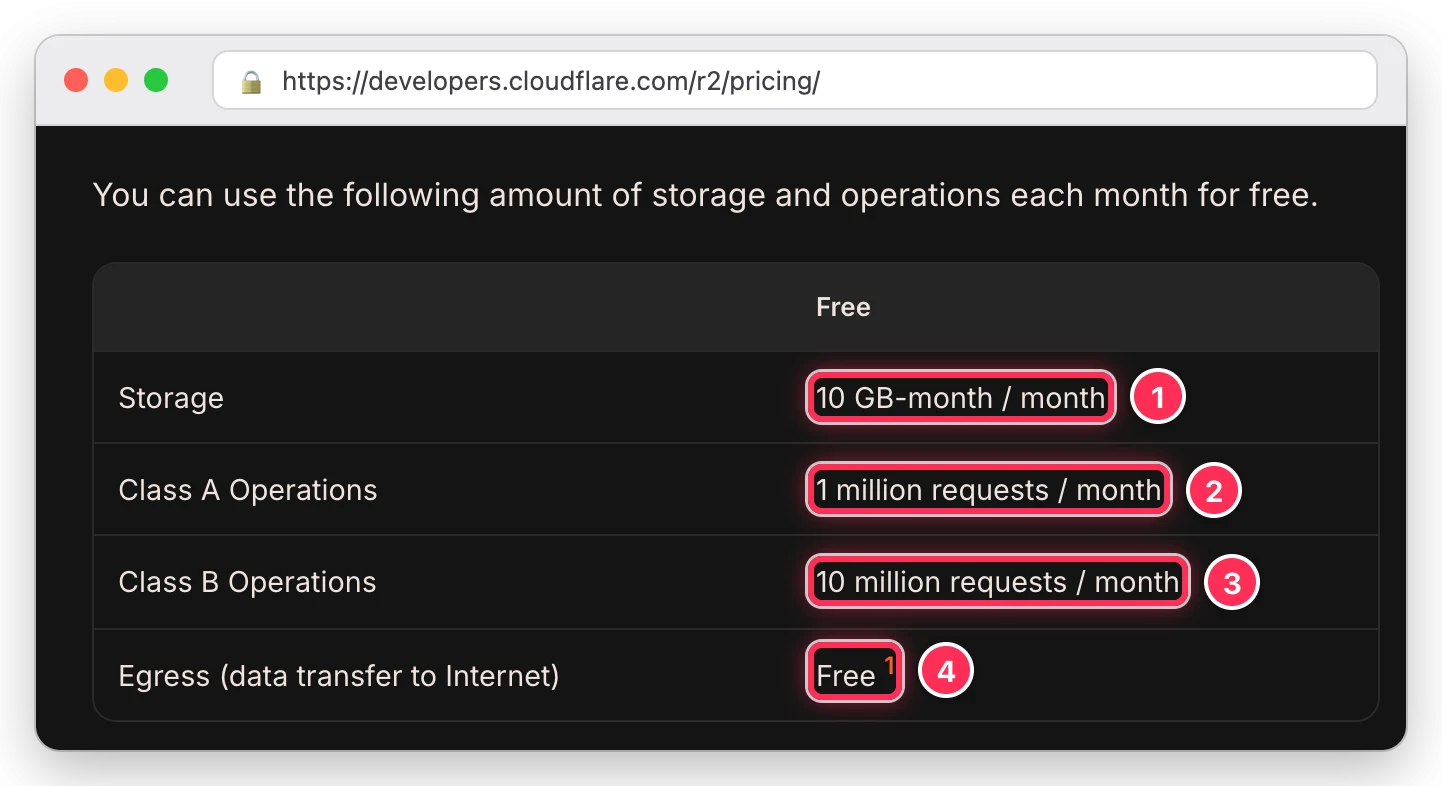Click the red close window button

tap(76, 80)
